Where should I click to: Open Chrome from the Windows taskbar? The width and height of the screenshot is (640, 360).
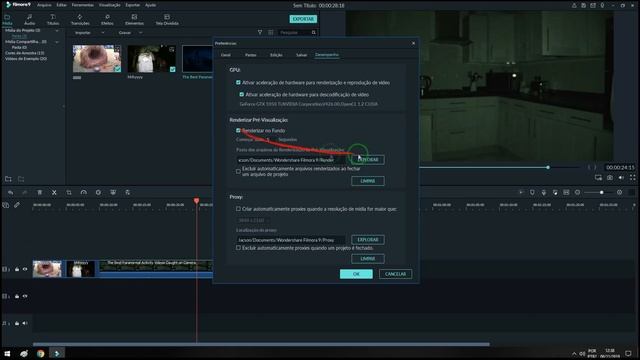pyautogui.click(x=40, y=353)
